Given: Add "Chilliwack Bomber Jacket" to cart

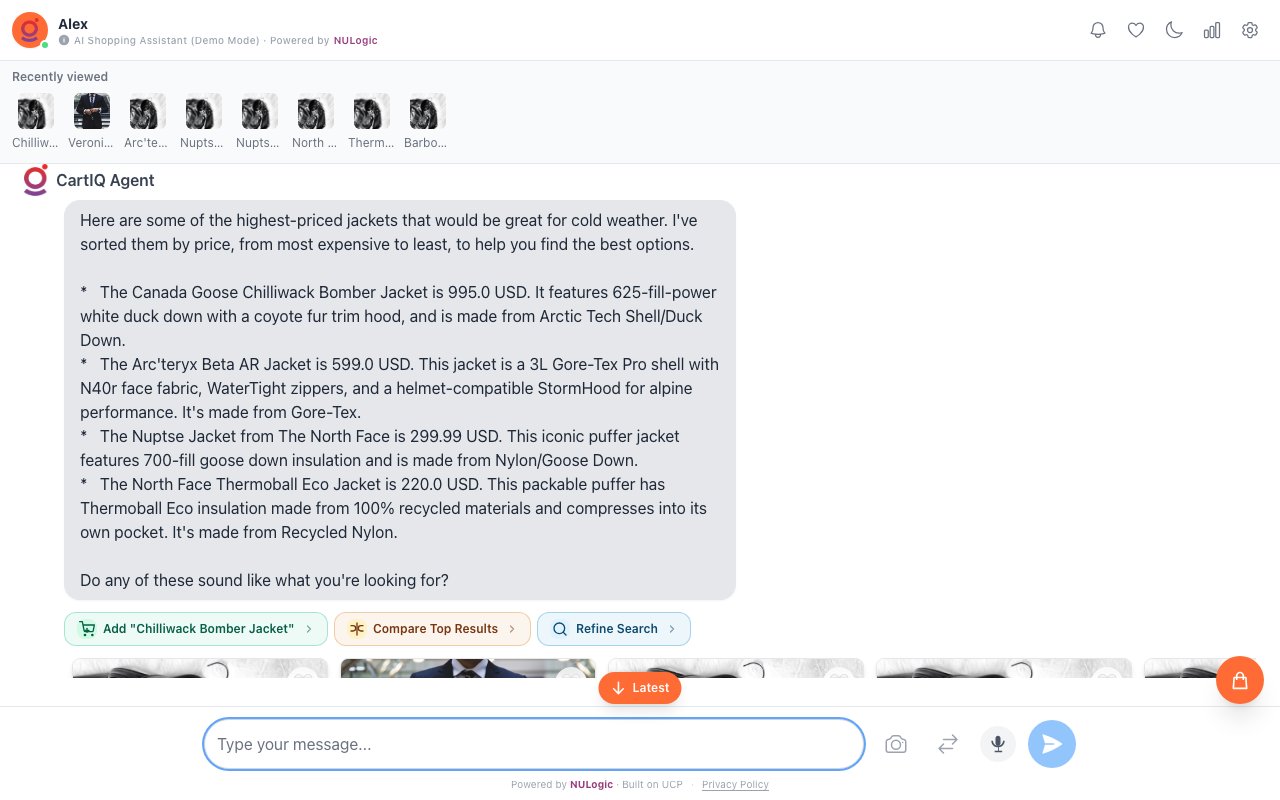Looking at the screenshot, I should [x=196, y=629].
